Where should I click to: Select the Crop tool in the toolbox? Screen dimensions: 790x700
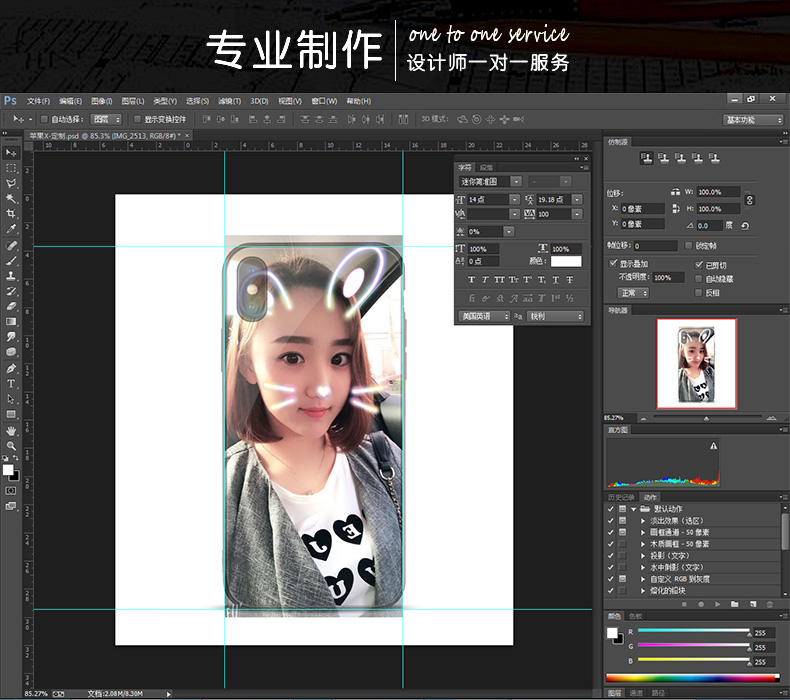12,214
